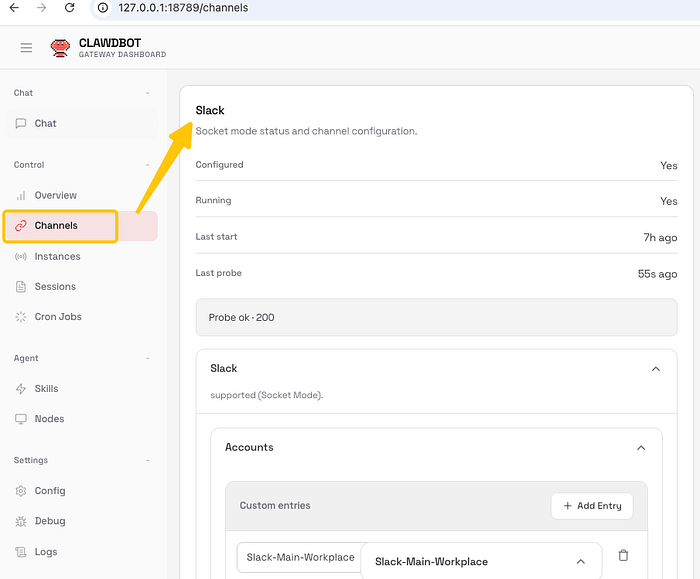Open the Skills page
This screenshot has height=579, width=700.
point(82,389)
